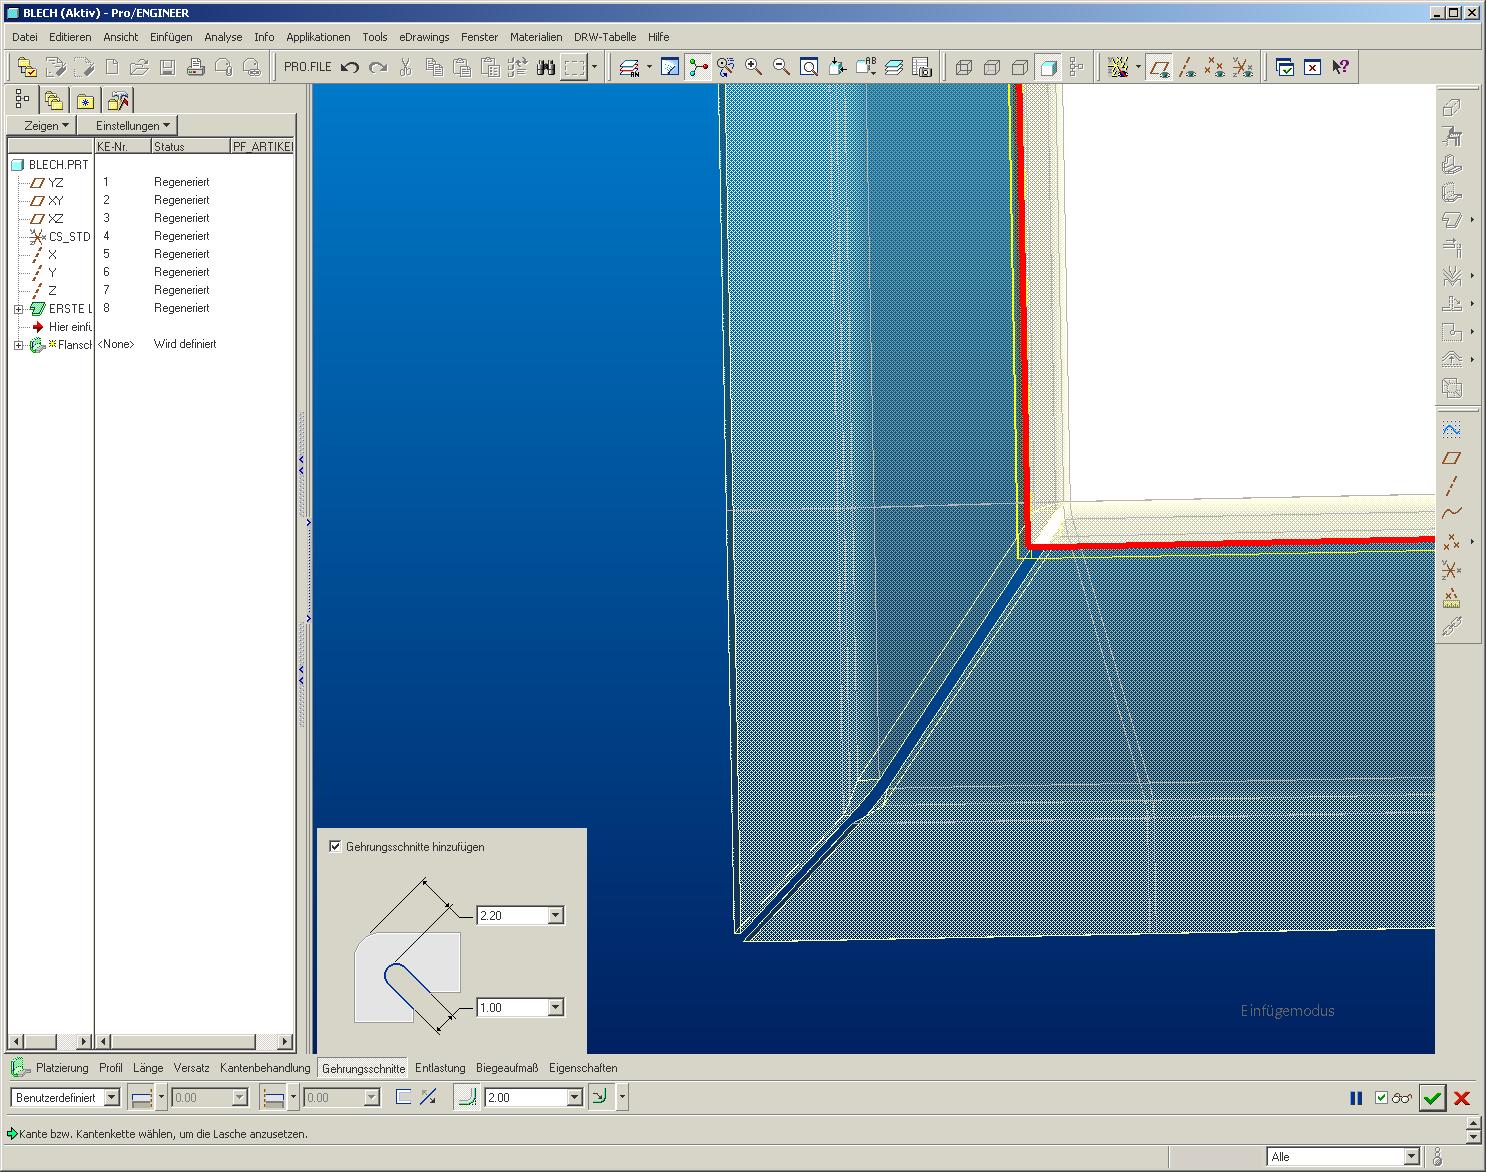Click the print icon in the toolbar
The width and height of the screenshot is (1486, 1172).
(196, 67)
